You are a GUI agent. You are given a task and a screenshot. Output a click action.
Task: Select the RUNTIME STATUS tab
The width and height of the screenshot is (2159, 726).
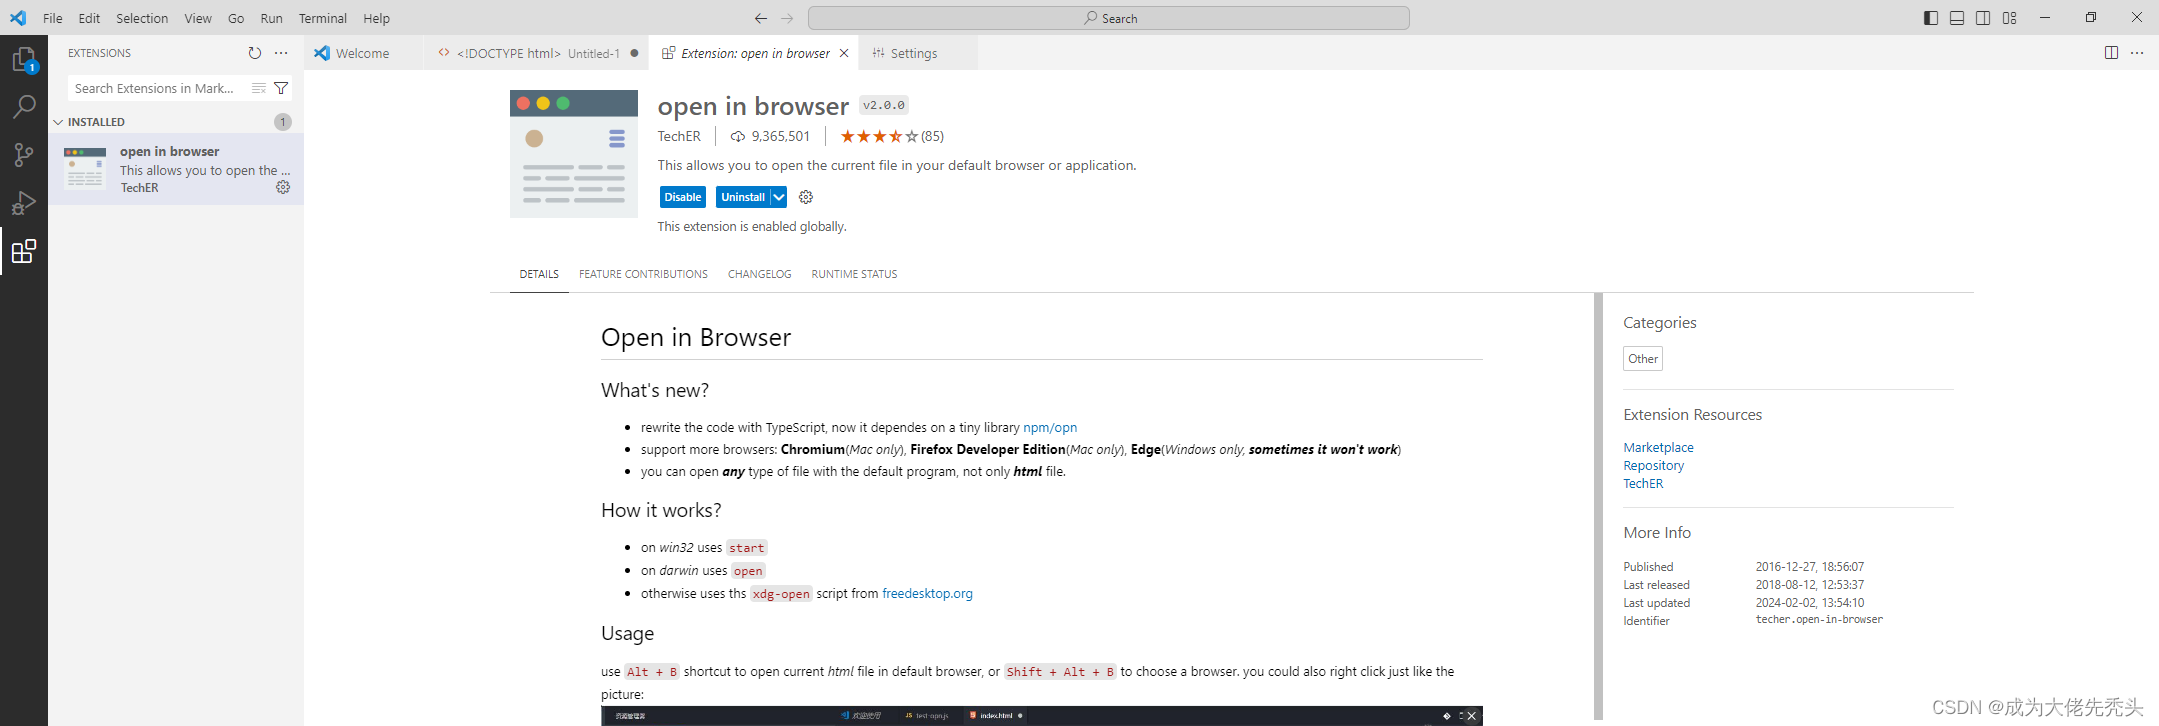[854, 274]
